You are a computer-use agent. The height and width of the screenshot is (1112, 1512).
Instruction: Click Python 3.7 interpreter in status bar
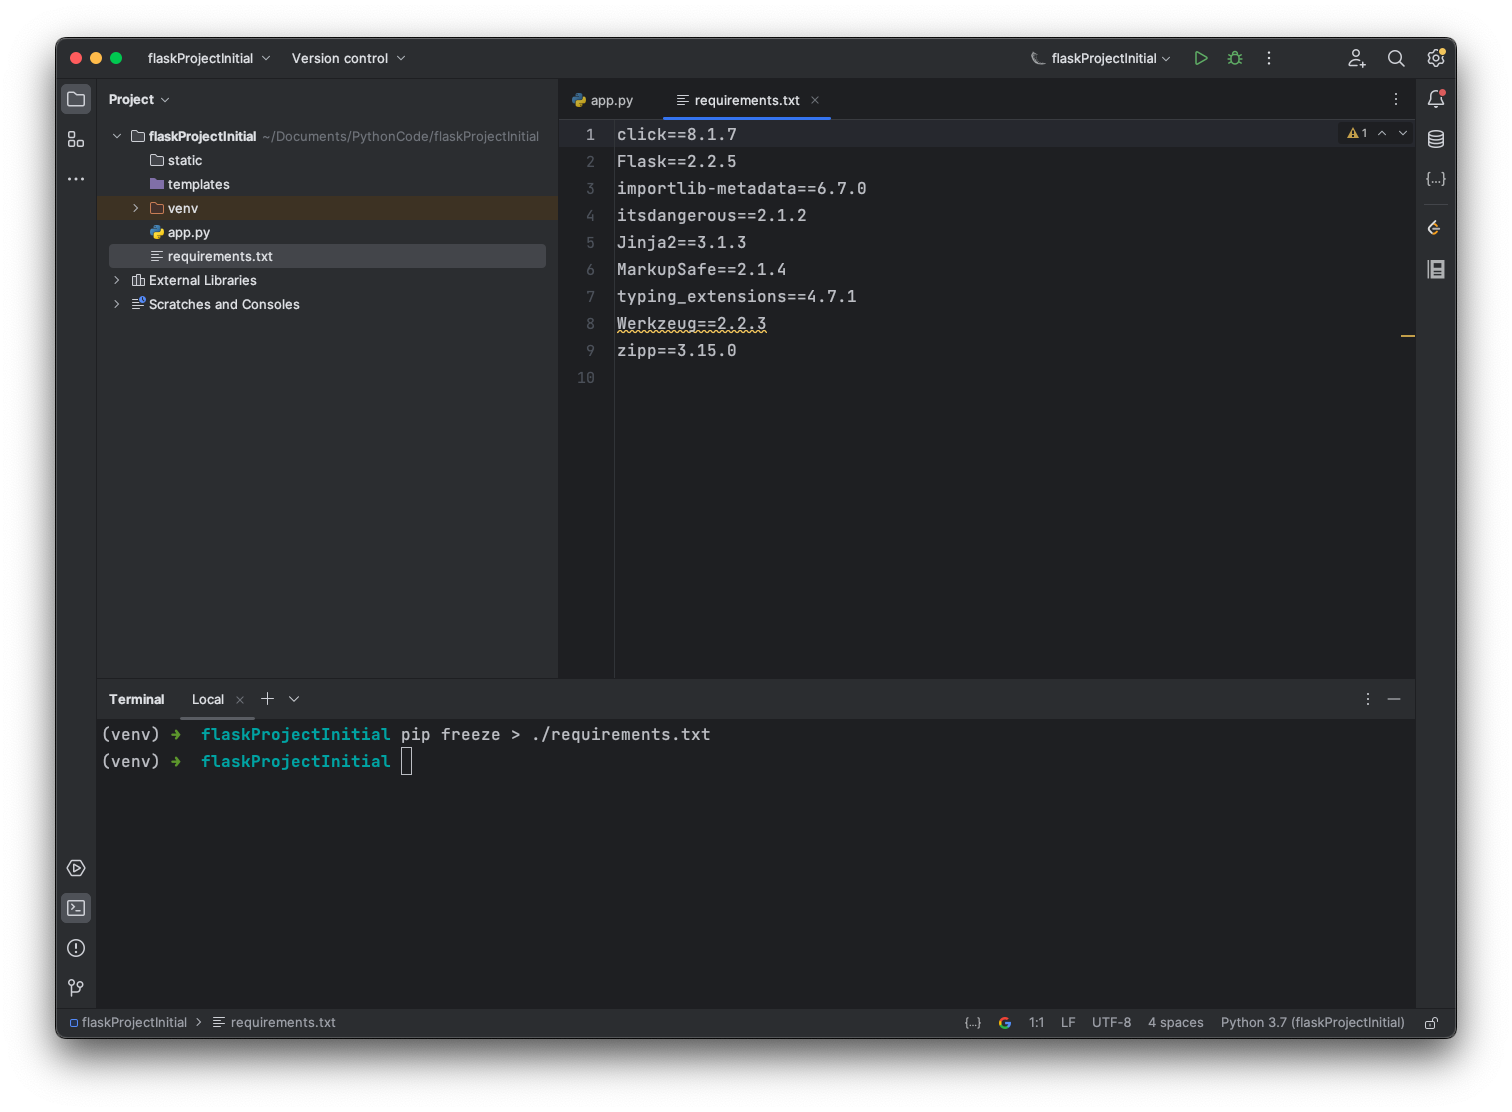tap(1312, 1022)
